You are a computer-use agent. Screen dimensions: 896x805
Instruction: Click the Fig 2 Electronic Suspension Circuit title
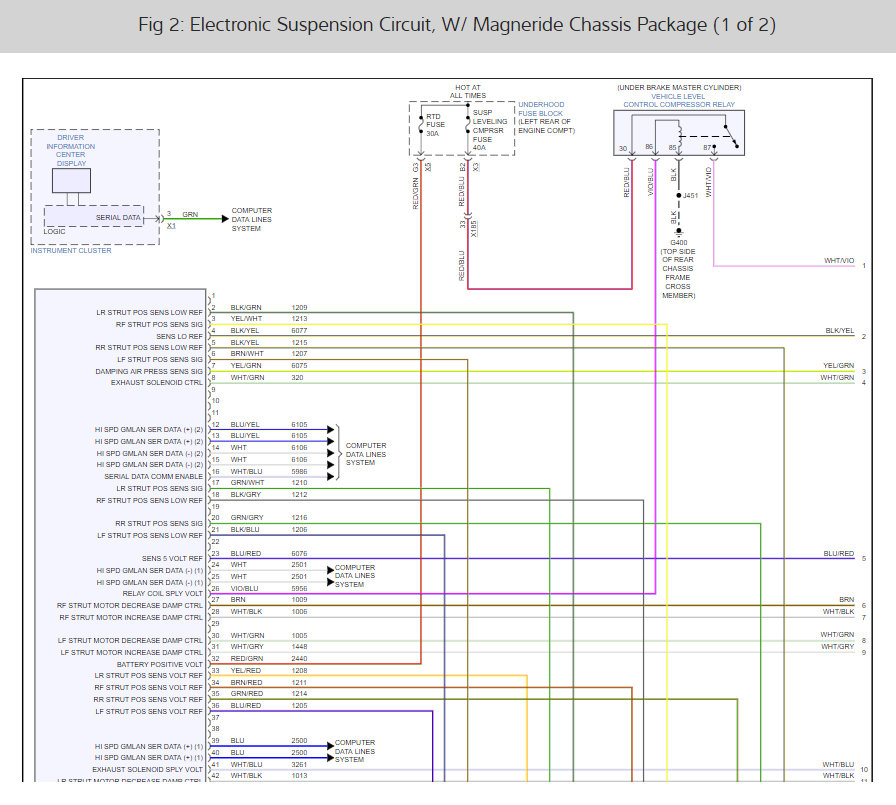(x=457, y=25)
